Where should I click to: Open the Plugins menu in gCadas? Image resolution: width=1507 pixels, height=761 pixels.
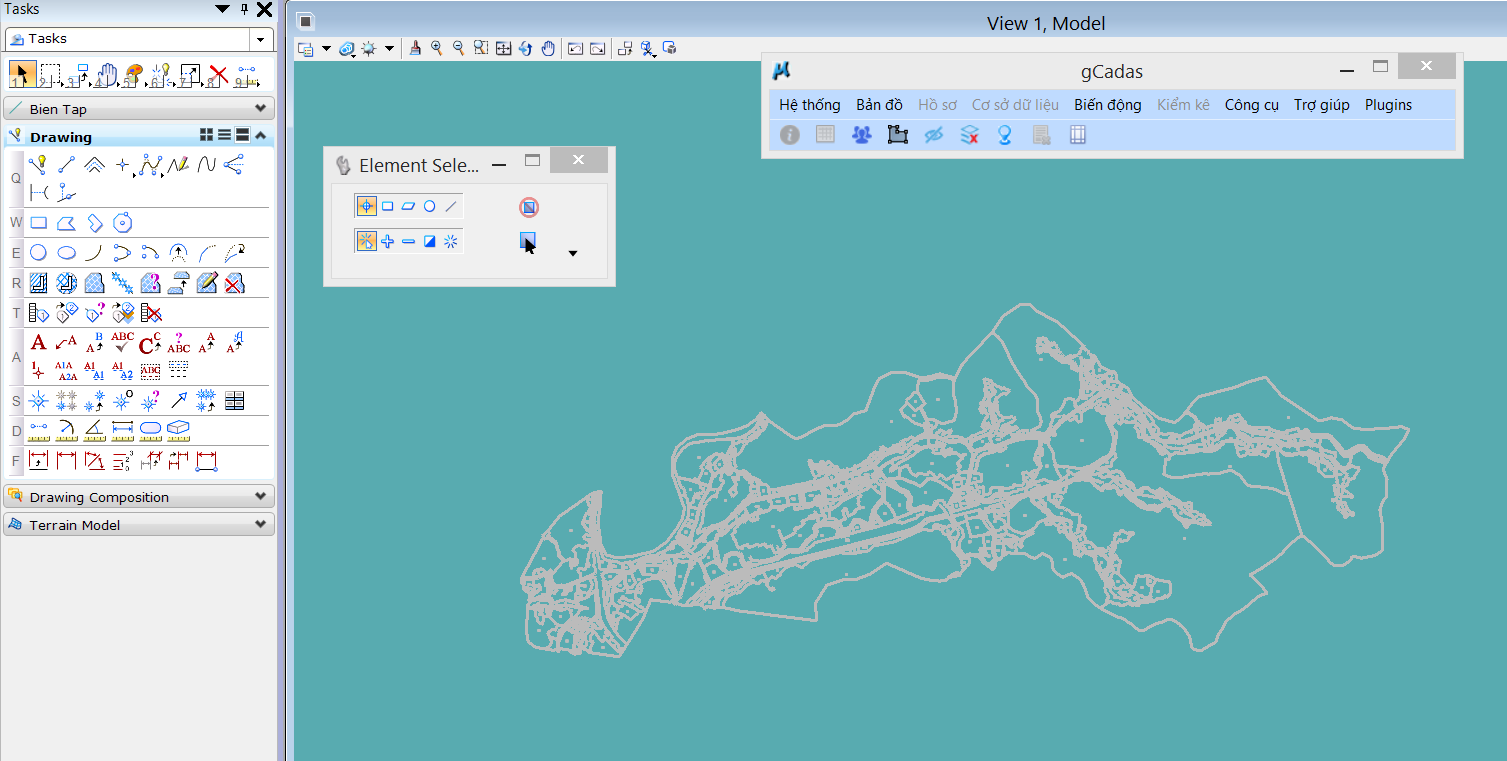[1388, 105]
